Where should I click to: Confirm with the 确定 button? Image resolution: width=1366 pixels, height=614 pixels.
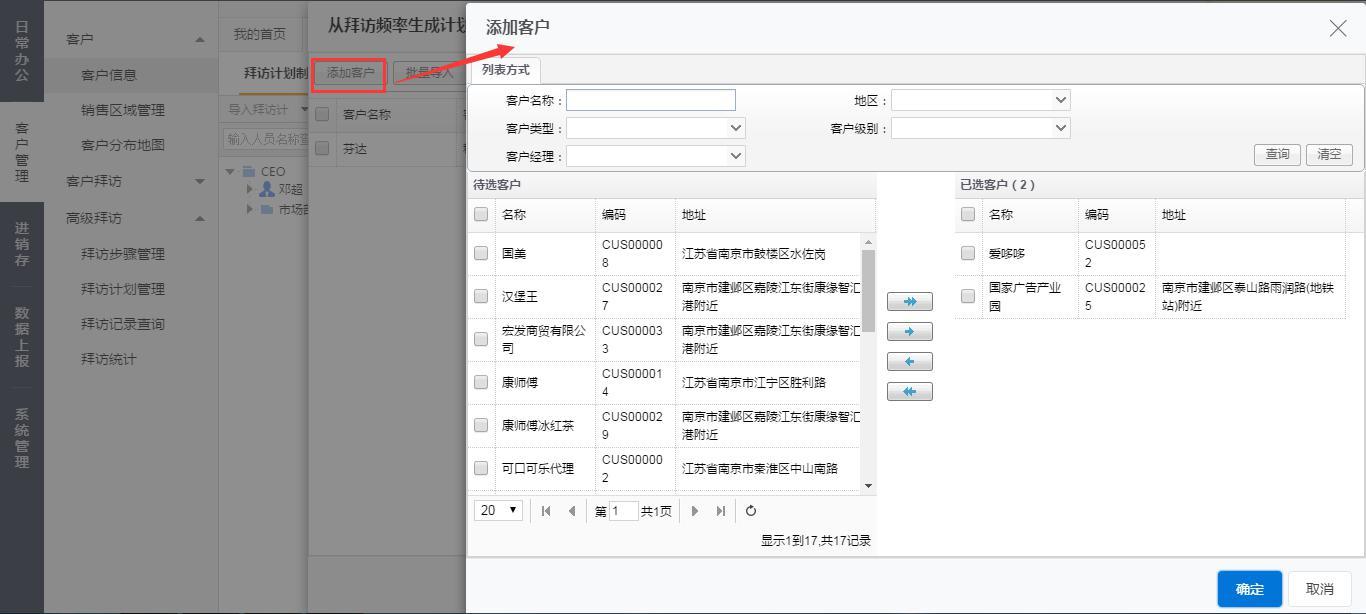pos(1249,589)
